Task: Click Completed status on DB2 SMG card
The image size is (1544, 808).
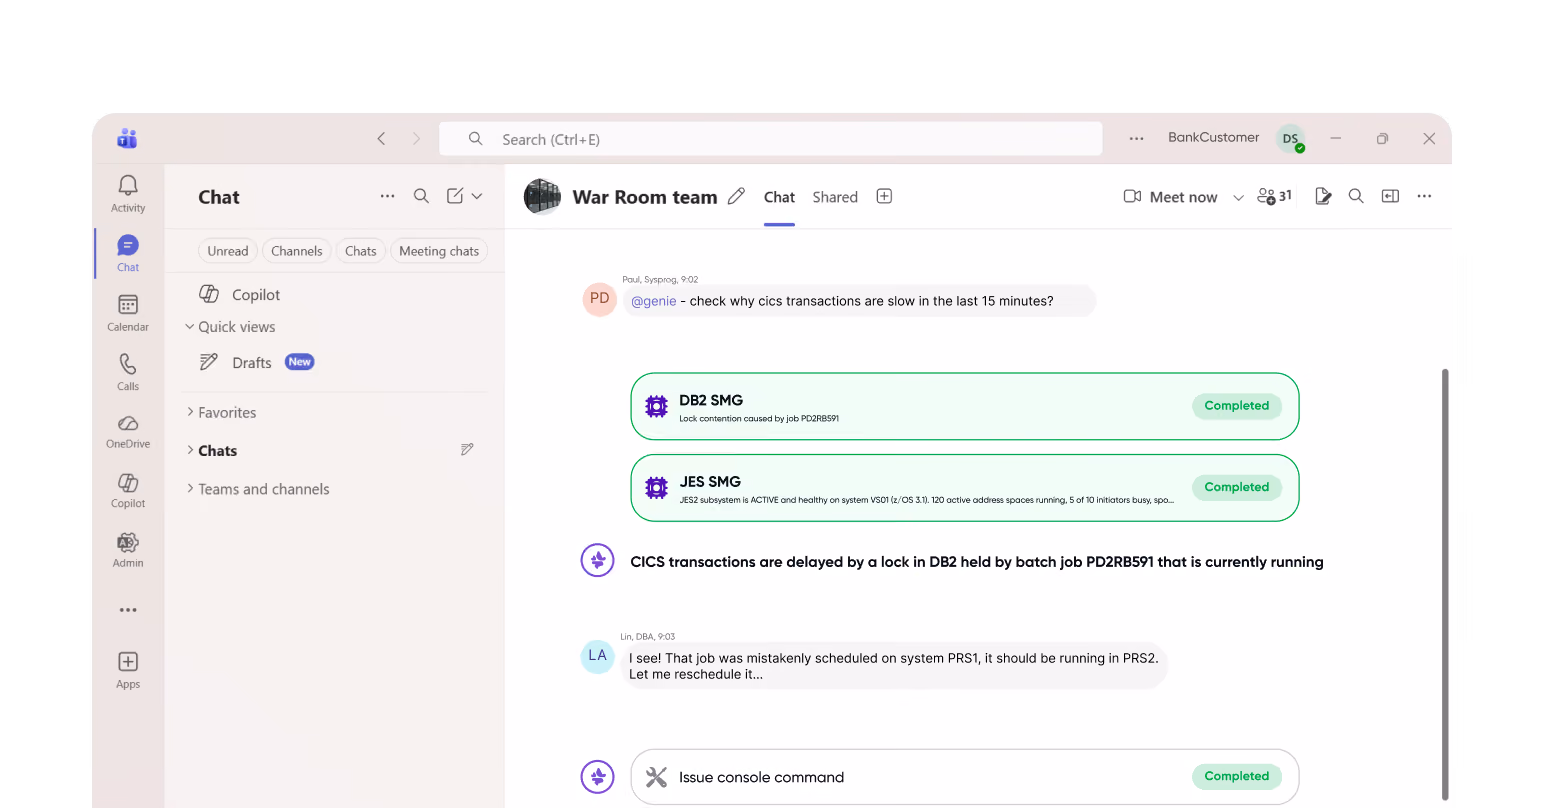Action: pos(1237,406)
